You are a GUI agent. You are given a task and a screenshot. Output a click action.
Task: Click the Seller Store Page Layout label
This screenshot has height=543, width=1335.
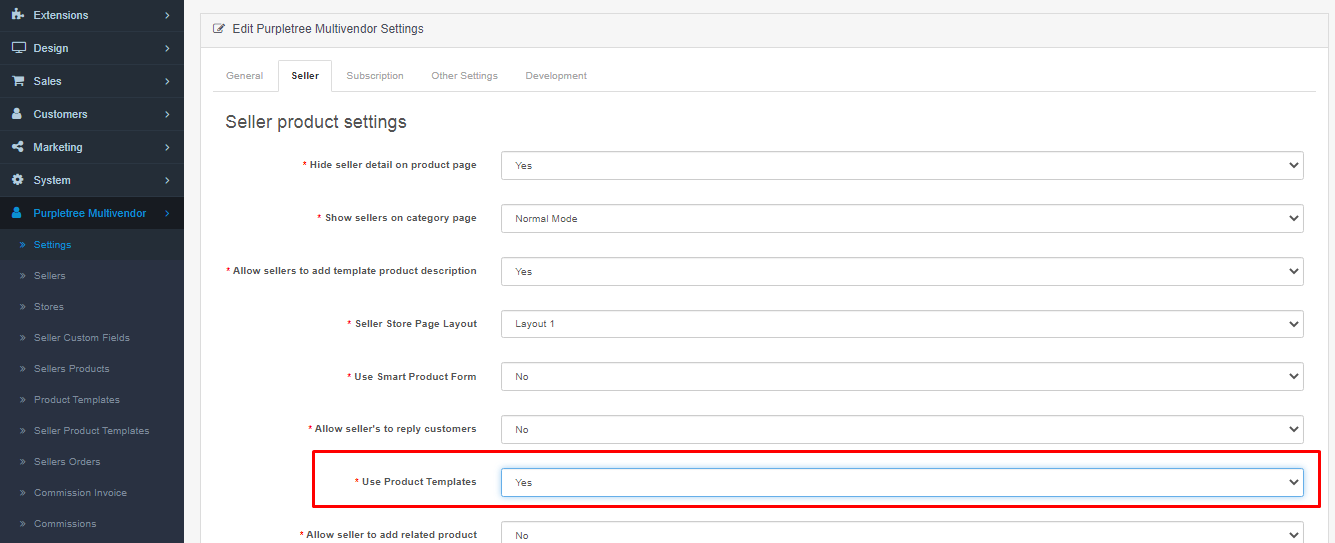pos(416,324)
